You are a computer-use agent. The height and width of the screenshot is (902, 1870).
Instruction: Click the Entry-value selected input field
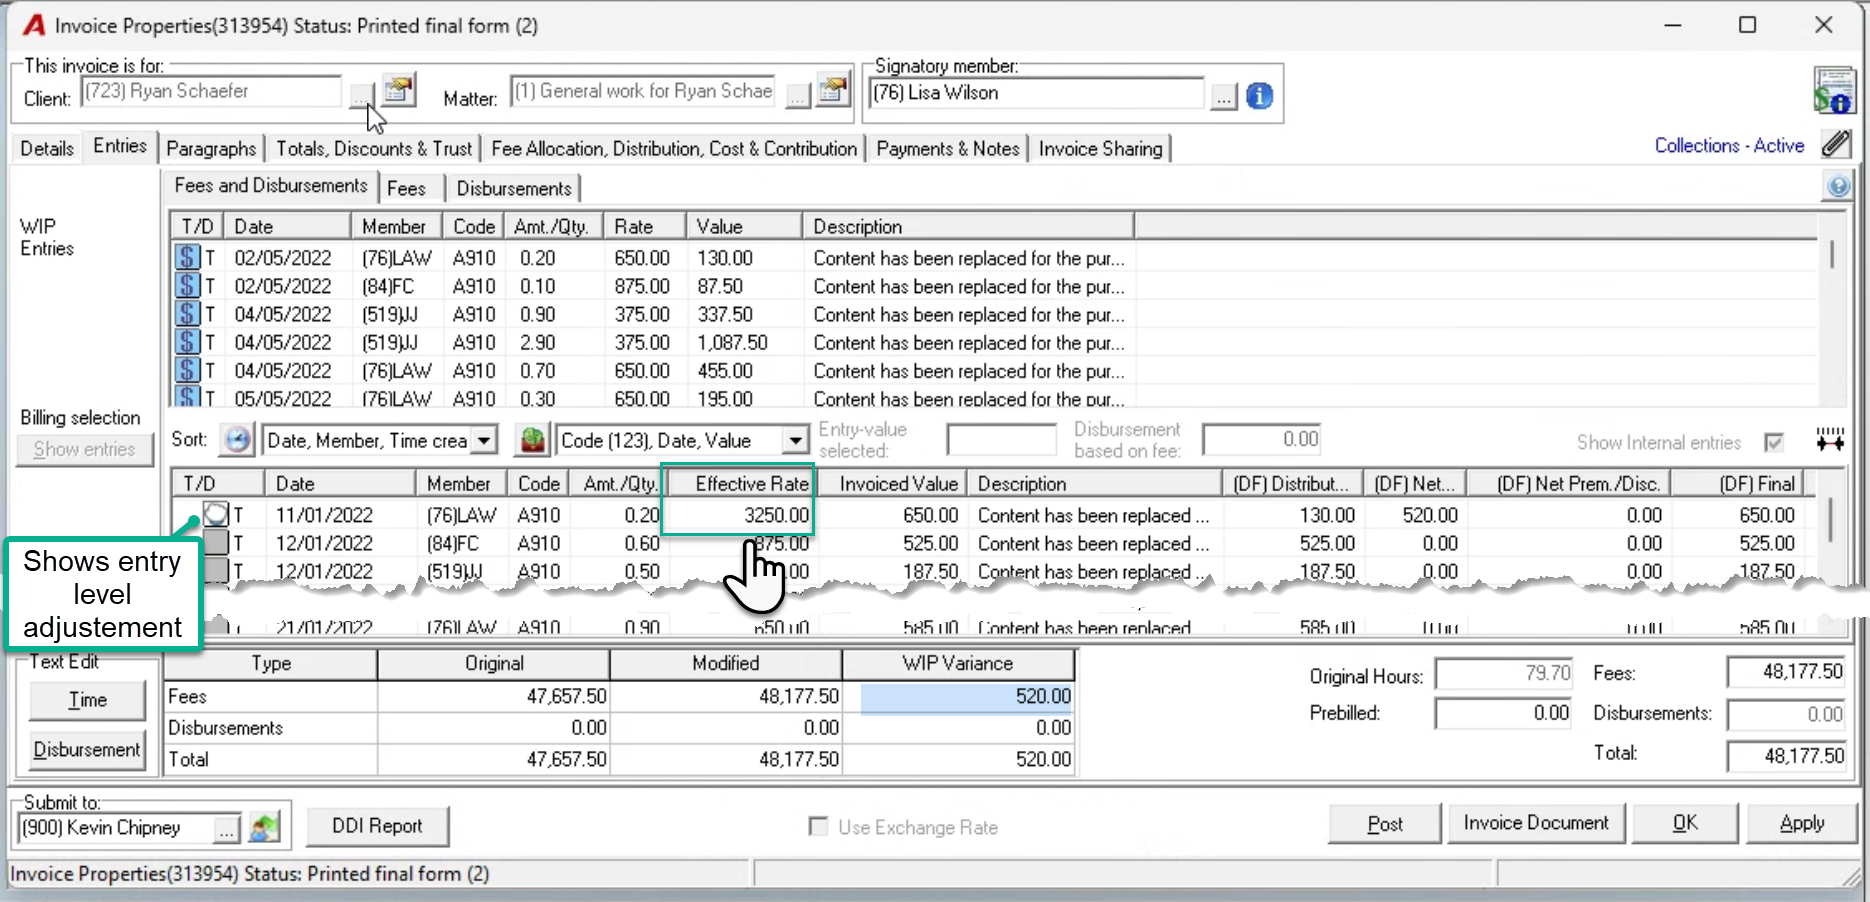coord(1001,440)
